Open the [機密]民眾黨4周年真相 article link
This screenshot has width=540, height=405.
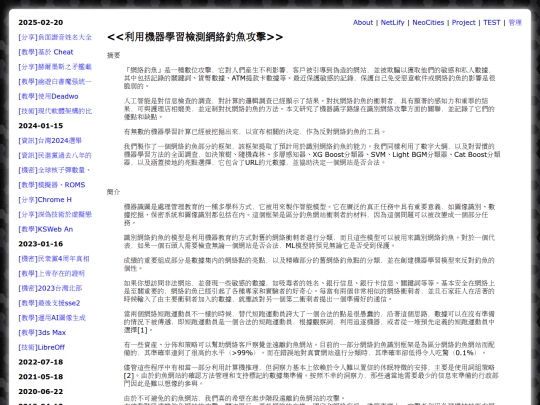54,259
